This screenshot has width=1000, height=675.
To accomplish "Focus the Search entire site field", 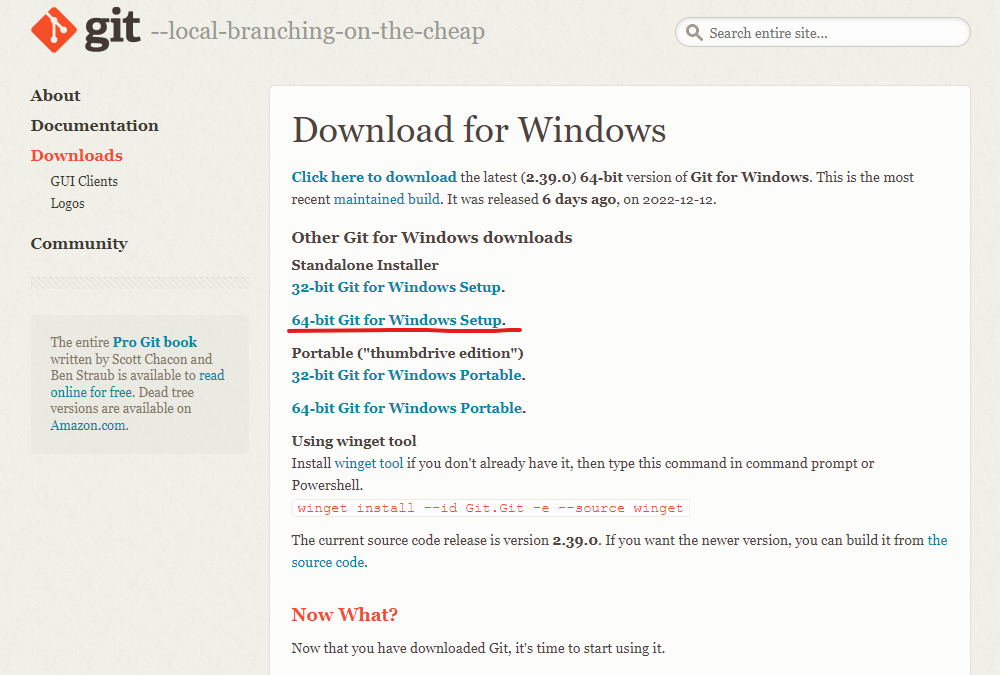I will pyautogui.click(x=823, y=33).
